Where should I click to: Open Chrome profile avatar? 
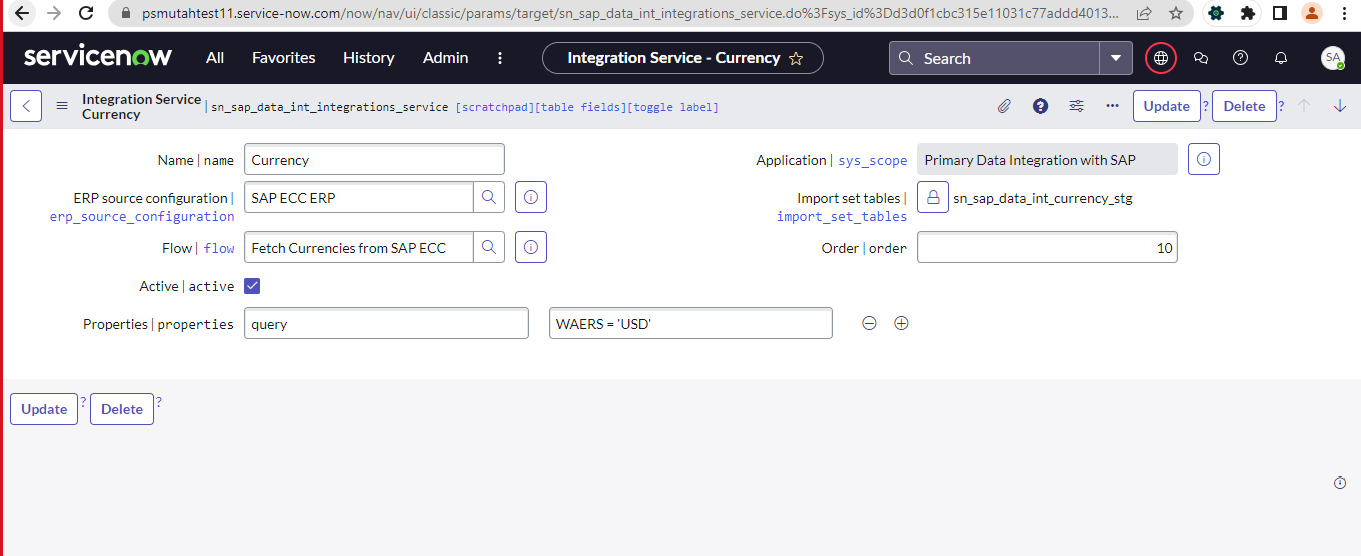pos(1311,14)
